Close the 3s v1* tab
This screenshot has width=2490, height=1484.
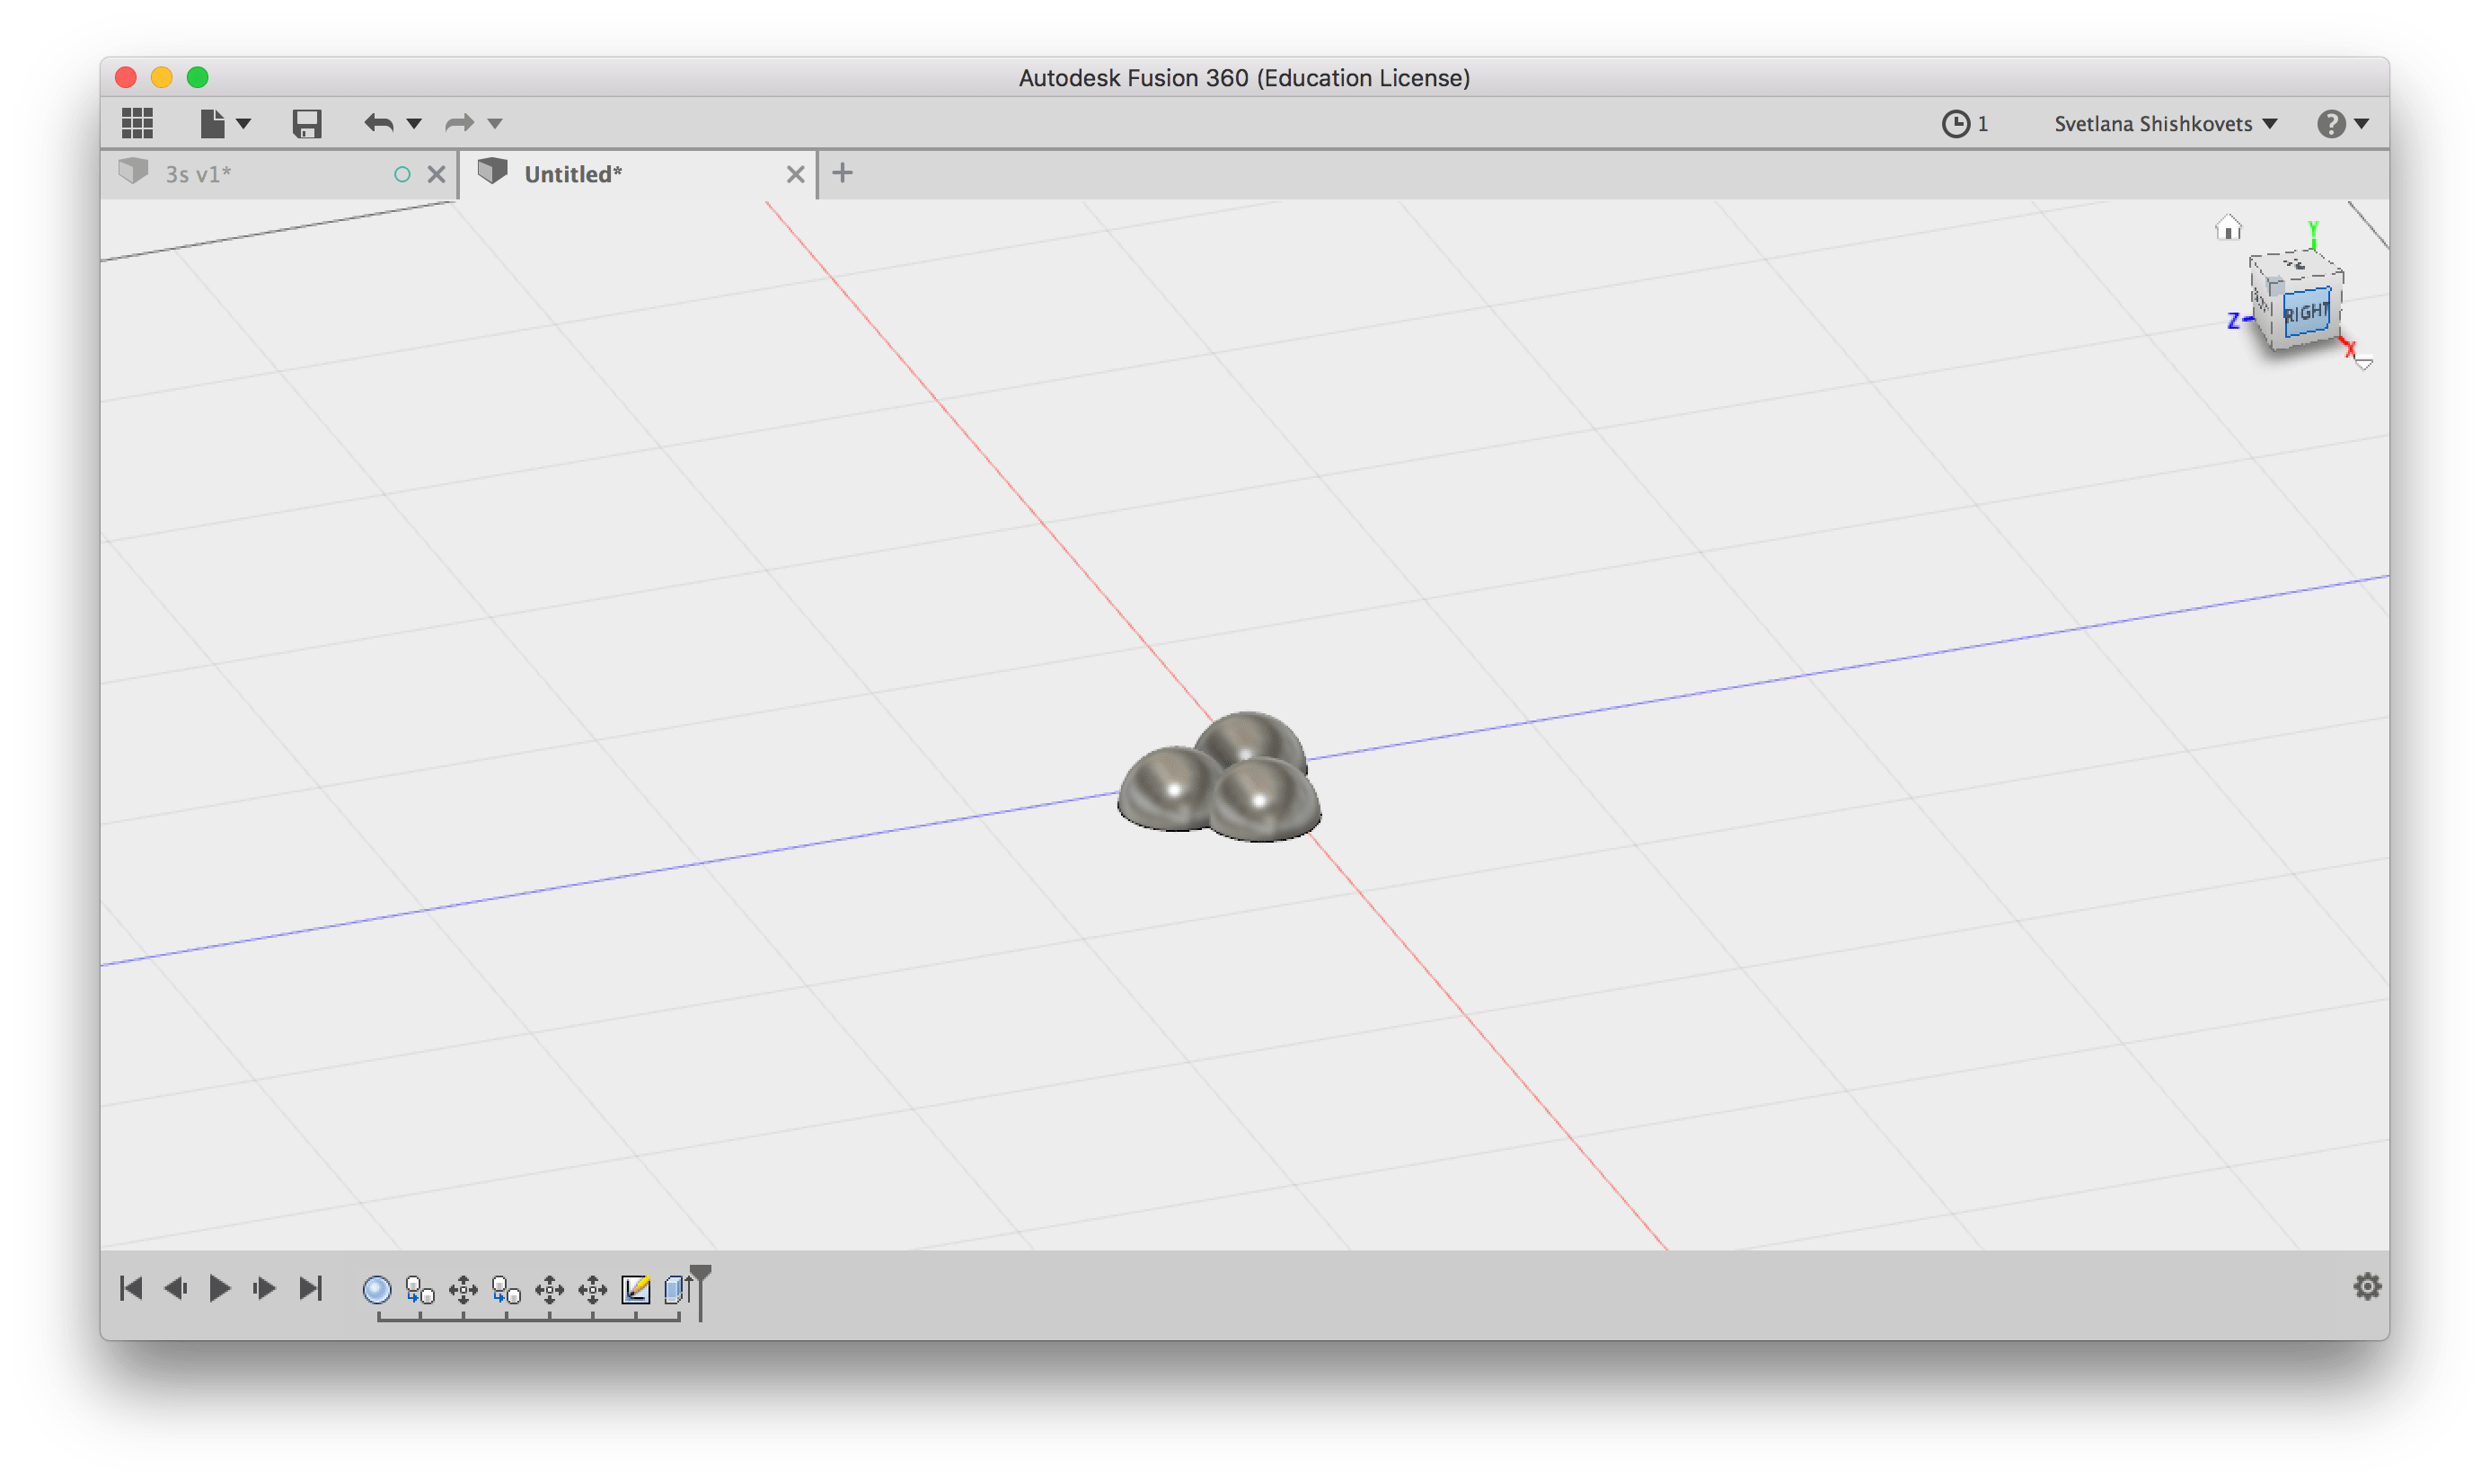(x=436, y=174)
